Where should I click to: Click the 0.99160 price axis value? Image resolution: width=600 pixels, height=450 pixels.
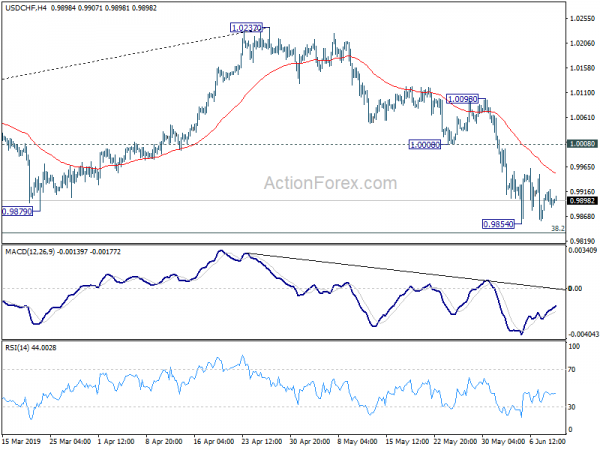pyautogui.click(x=582, y=192)
